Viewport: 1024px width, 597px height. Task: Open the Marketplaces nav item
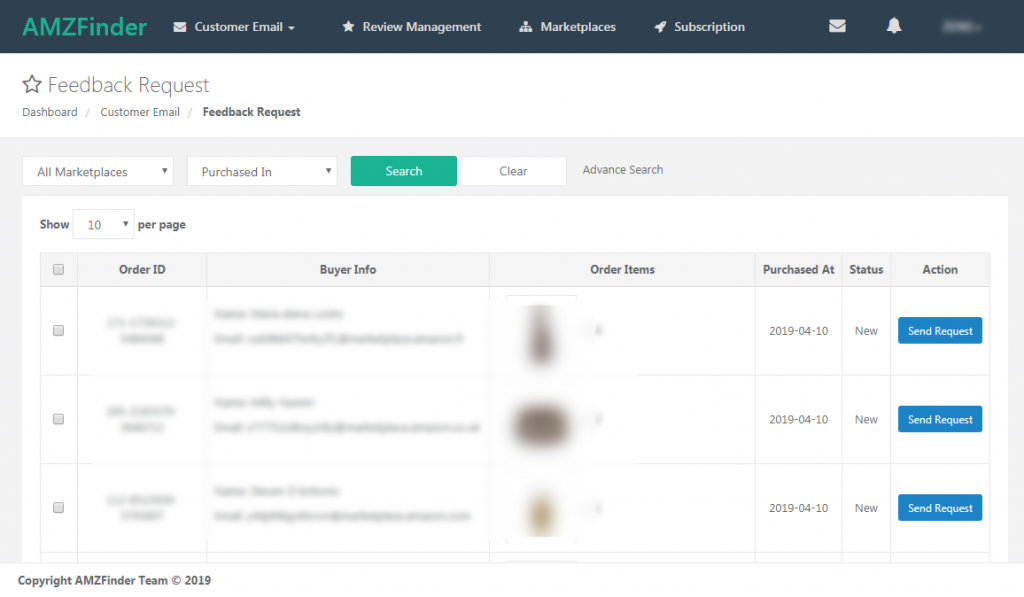tap(568, 27)
